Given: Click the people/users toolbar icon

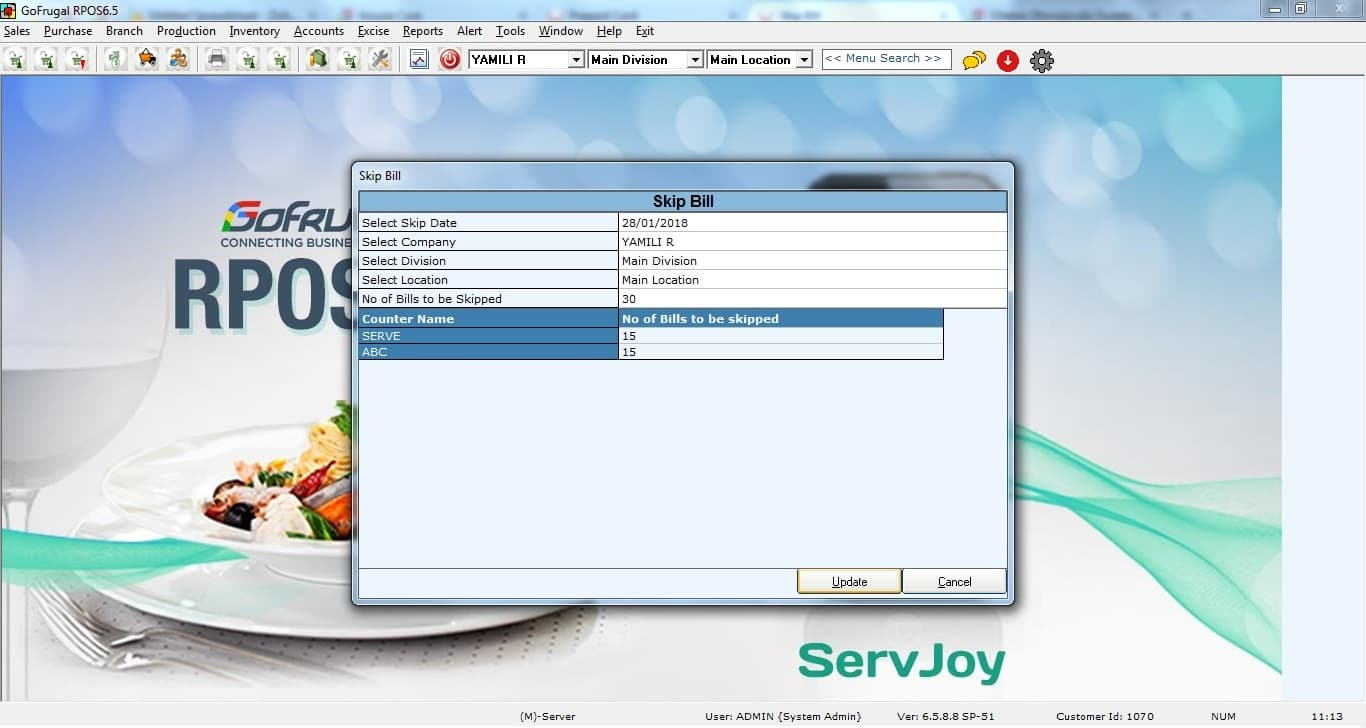Looking at the screenshot, I should [x=178, y=60].
